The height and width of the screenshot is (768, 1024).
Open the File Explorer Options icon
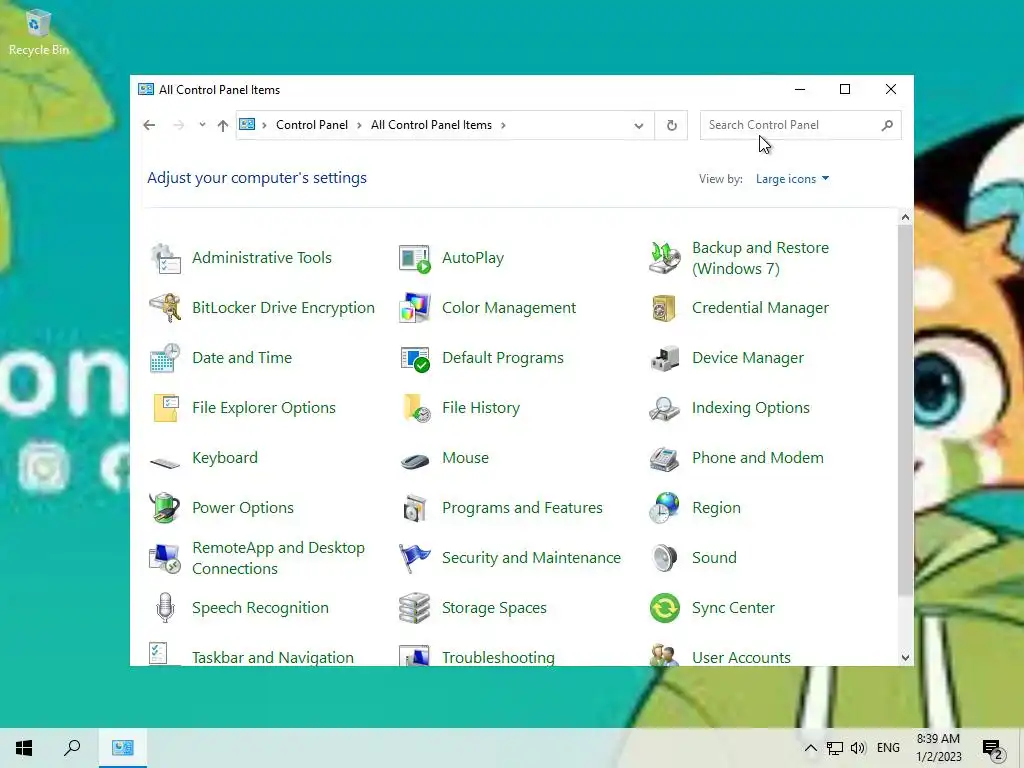click(165, 408)
